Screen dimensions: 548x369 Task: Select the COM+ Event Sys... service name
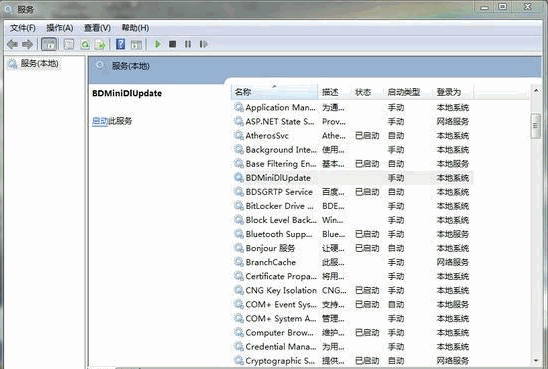(x=281, y=305)
